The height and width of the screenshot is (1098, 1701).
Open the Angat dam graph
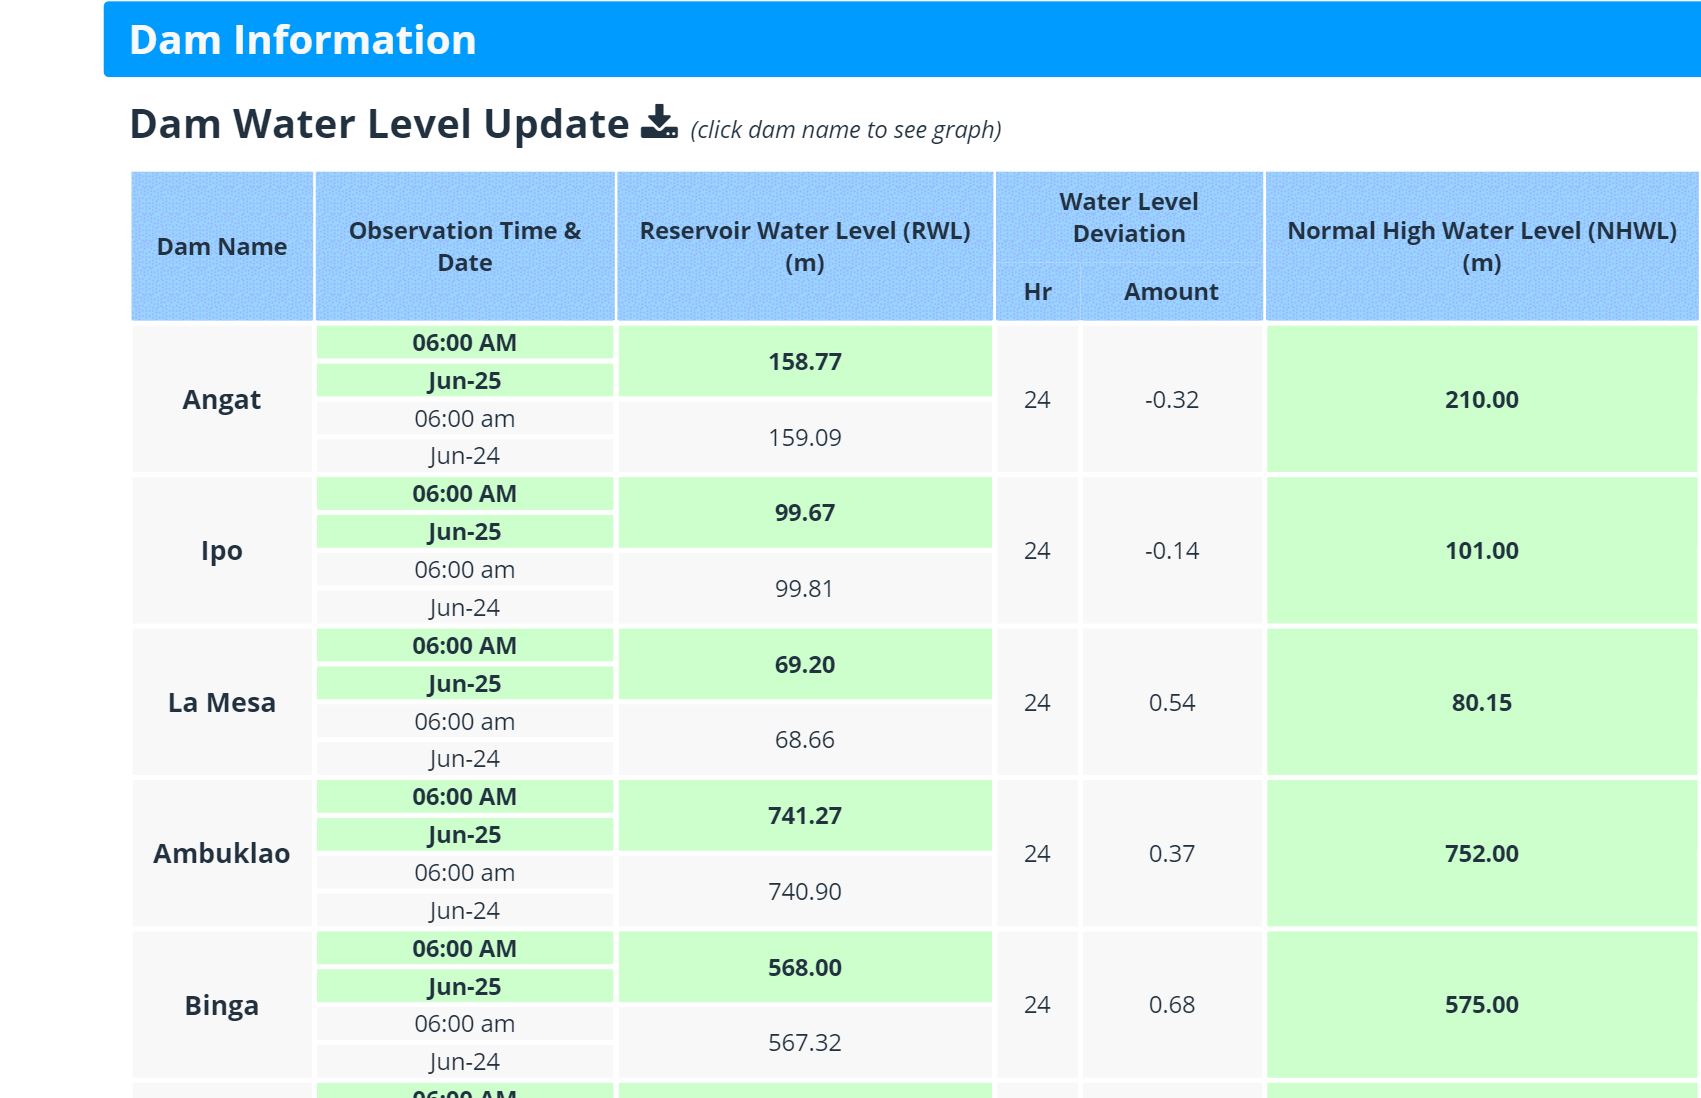click(221, 400)
